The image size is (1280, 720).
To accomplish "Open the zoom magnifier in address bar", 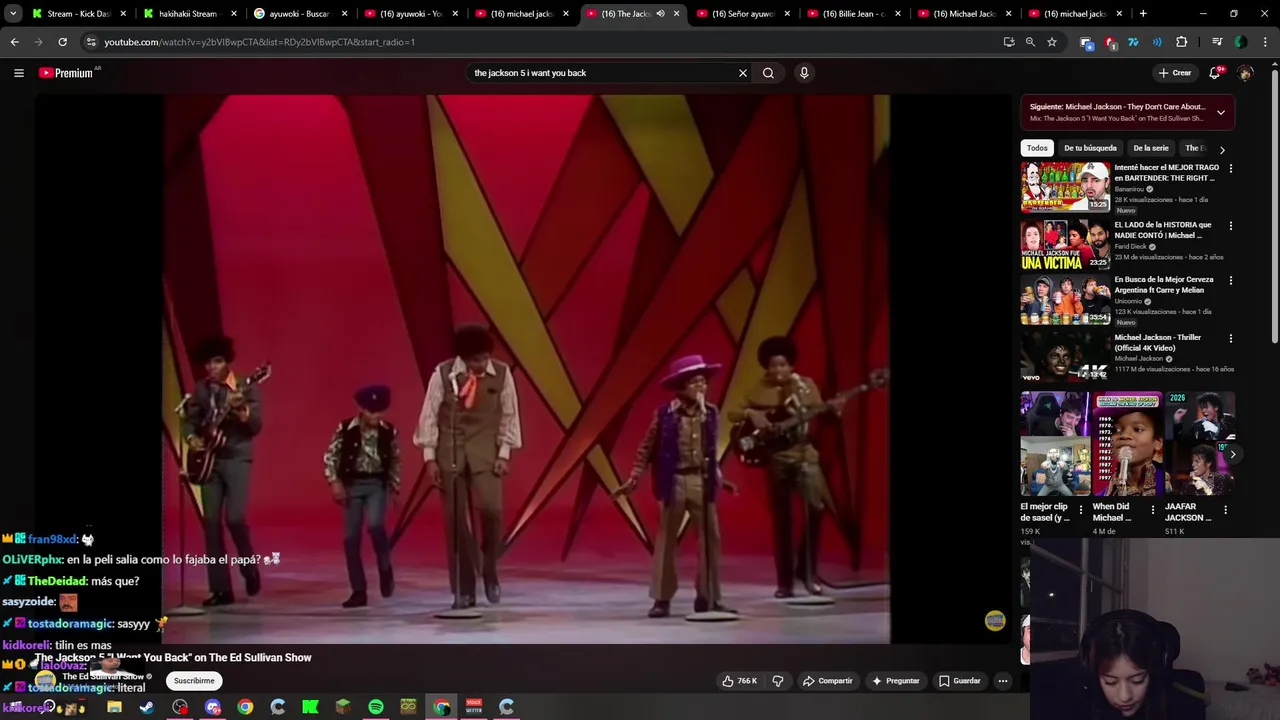I will tap(1030, 42).
